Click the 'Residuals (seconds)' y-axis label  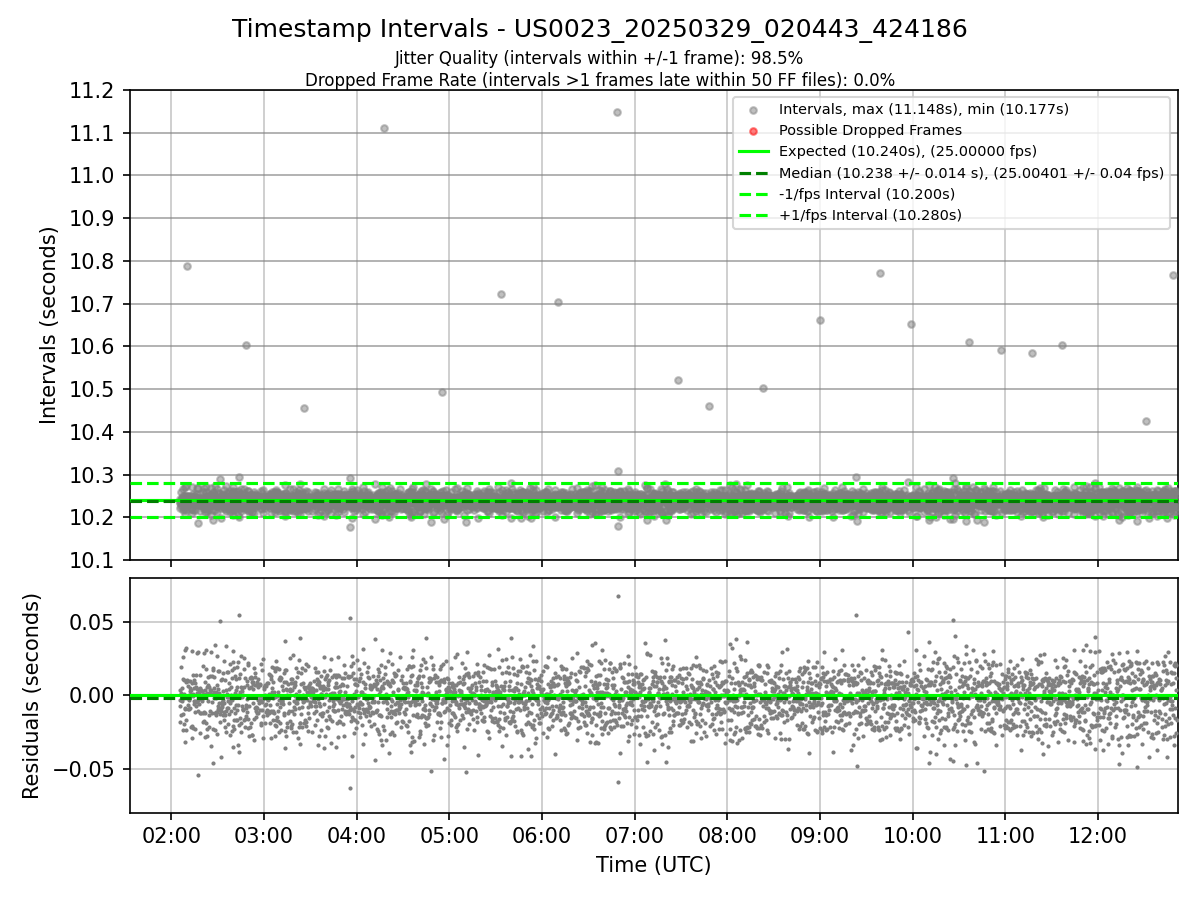tap(31, 696)
